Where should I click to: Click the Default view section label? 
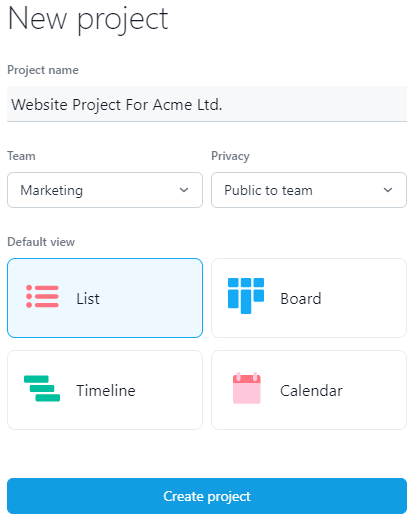click(41, 242)
